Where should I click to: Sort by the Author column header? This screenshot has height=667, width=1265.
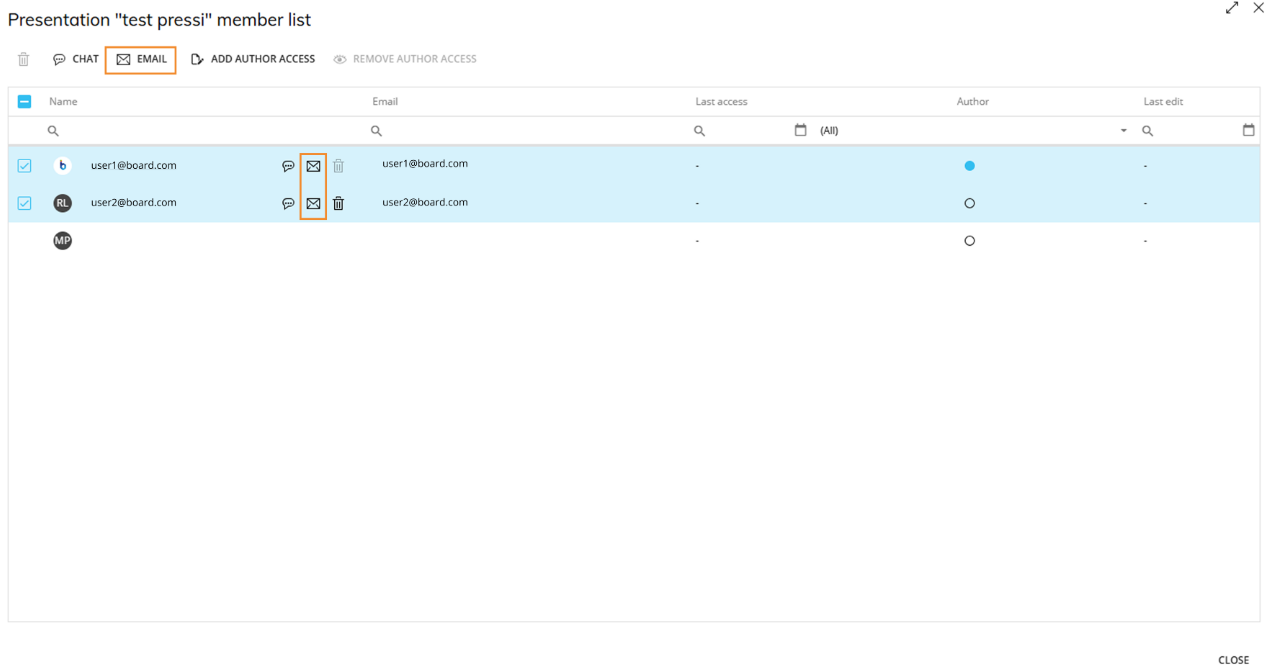tap(972, 102)
